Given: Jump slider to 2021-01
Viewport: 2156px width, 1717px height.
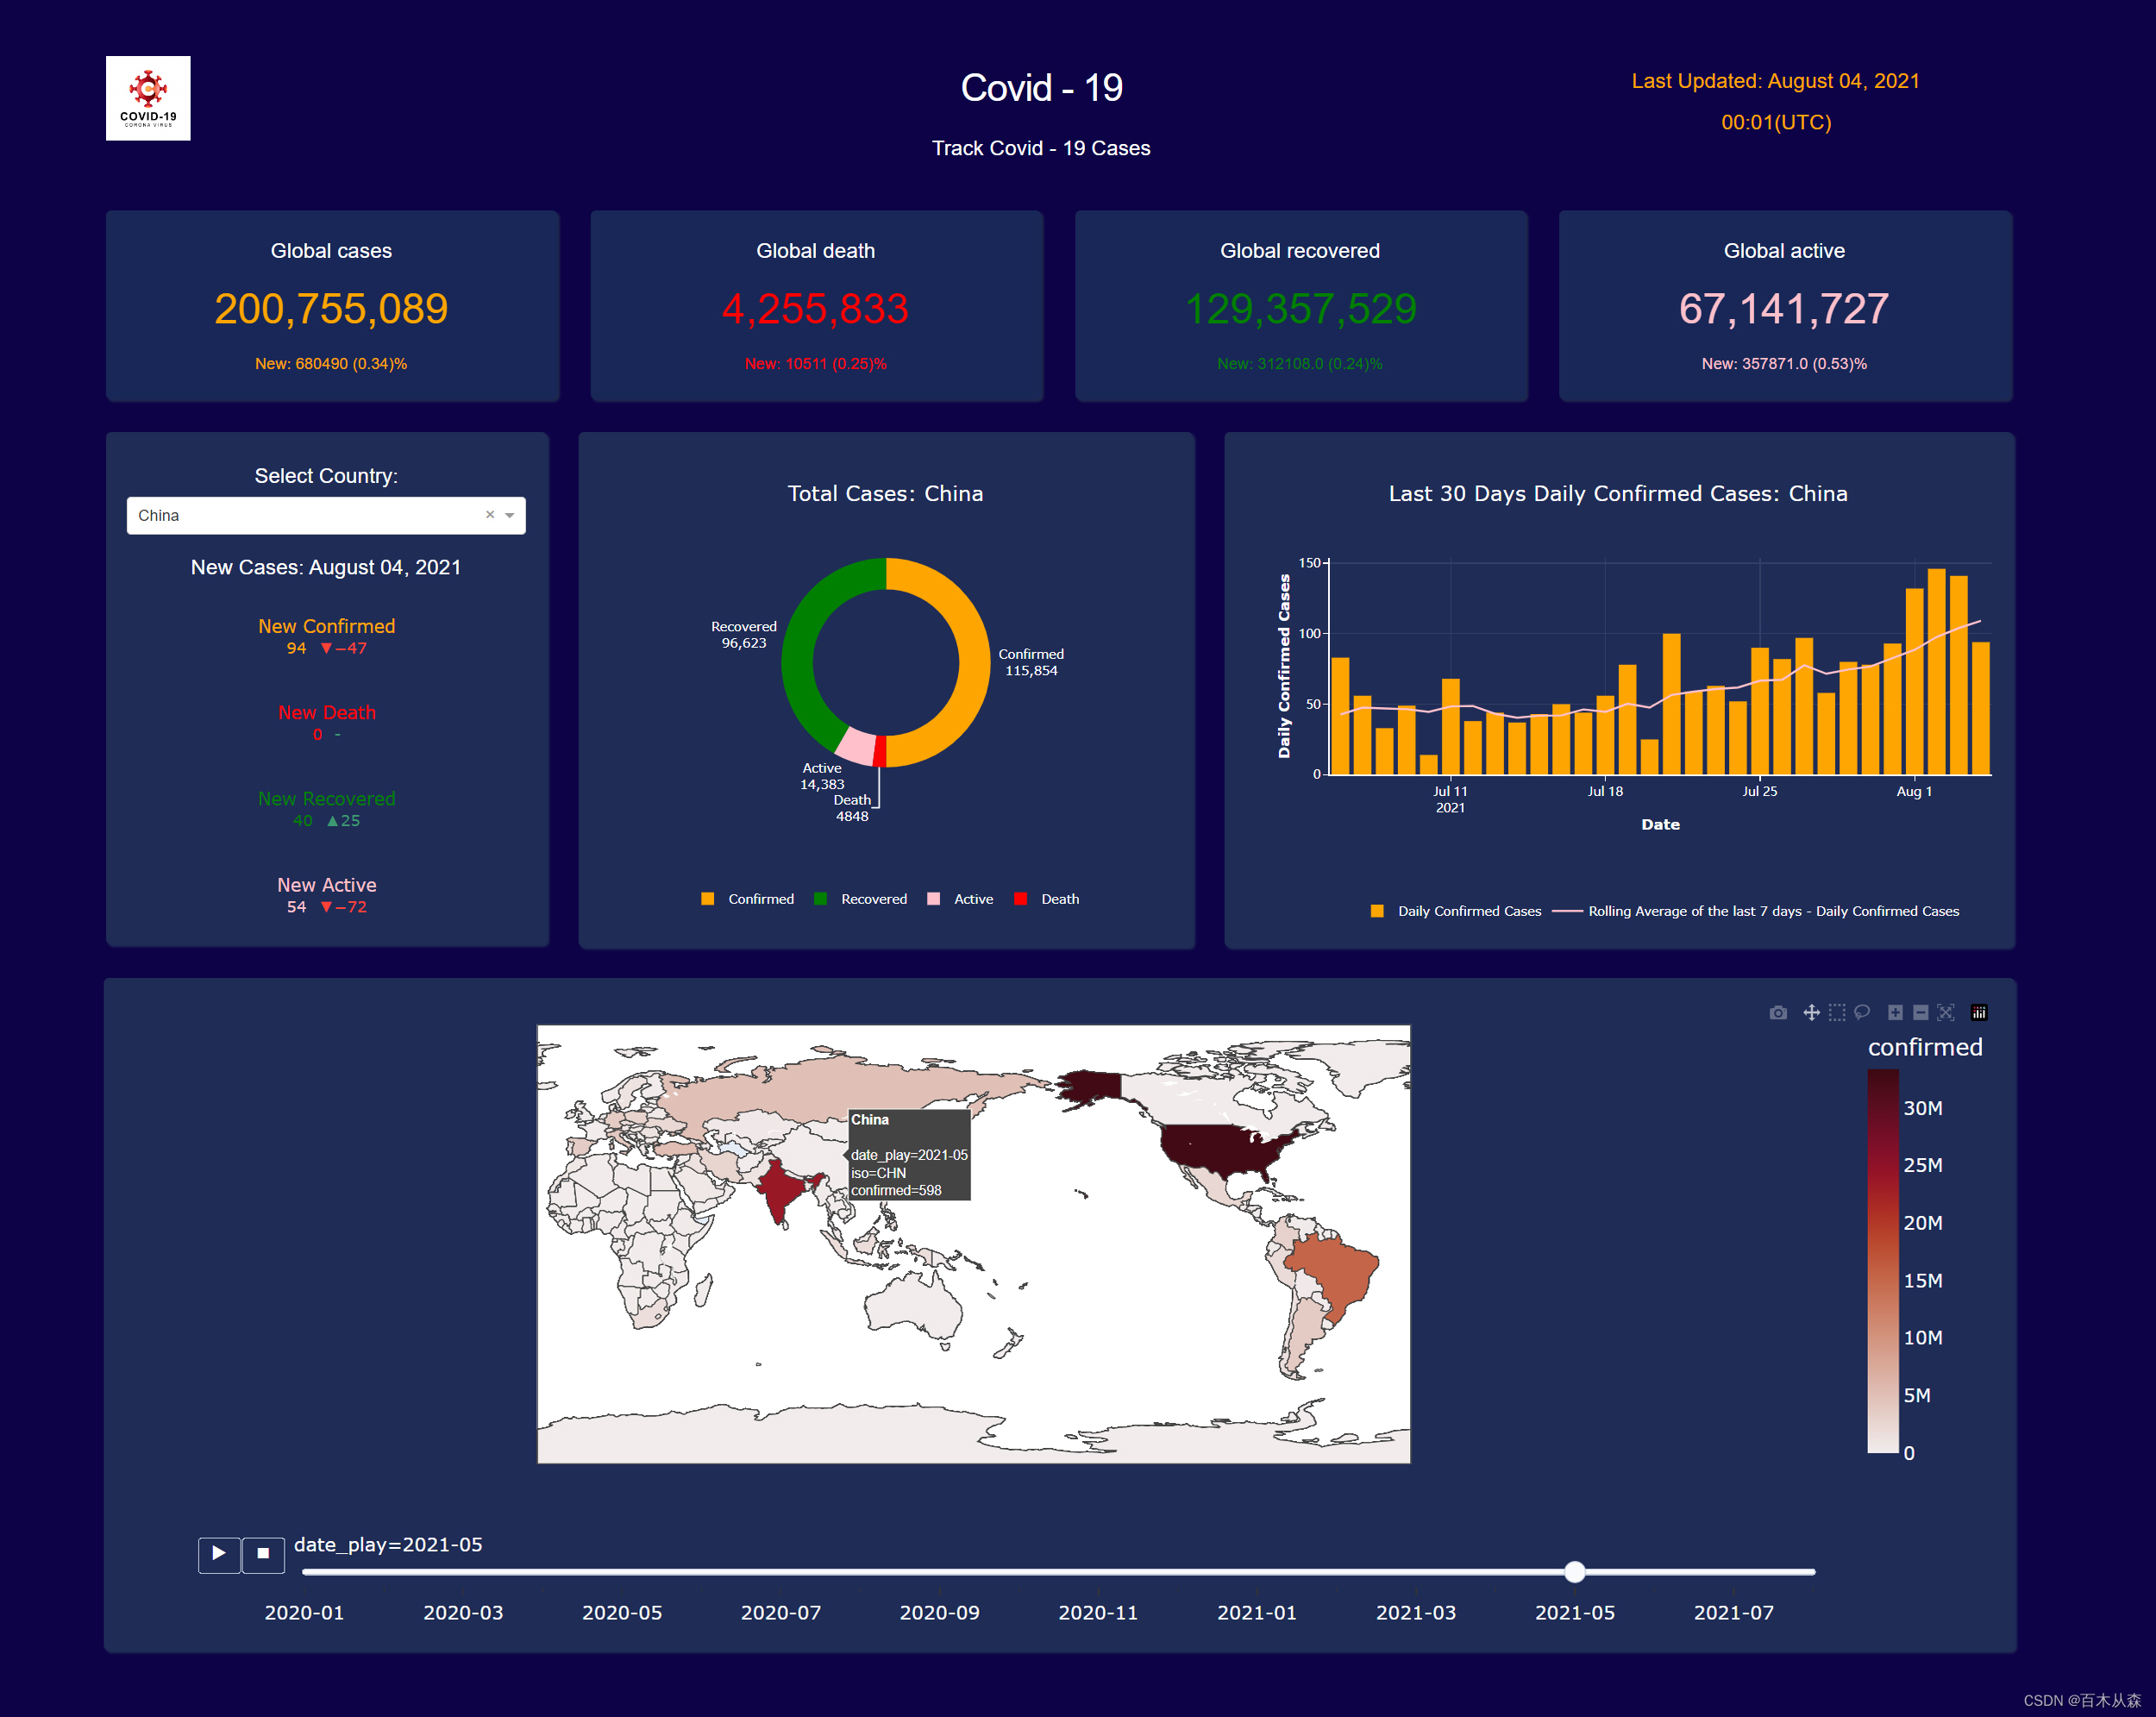Looking at the screenshot, I should 1257,1611.
